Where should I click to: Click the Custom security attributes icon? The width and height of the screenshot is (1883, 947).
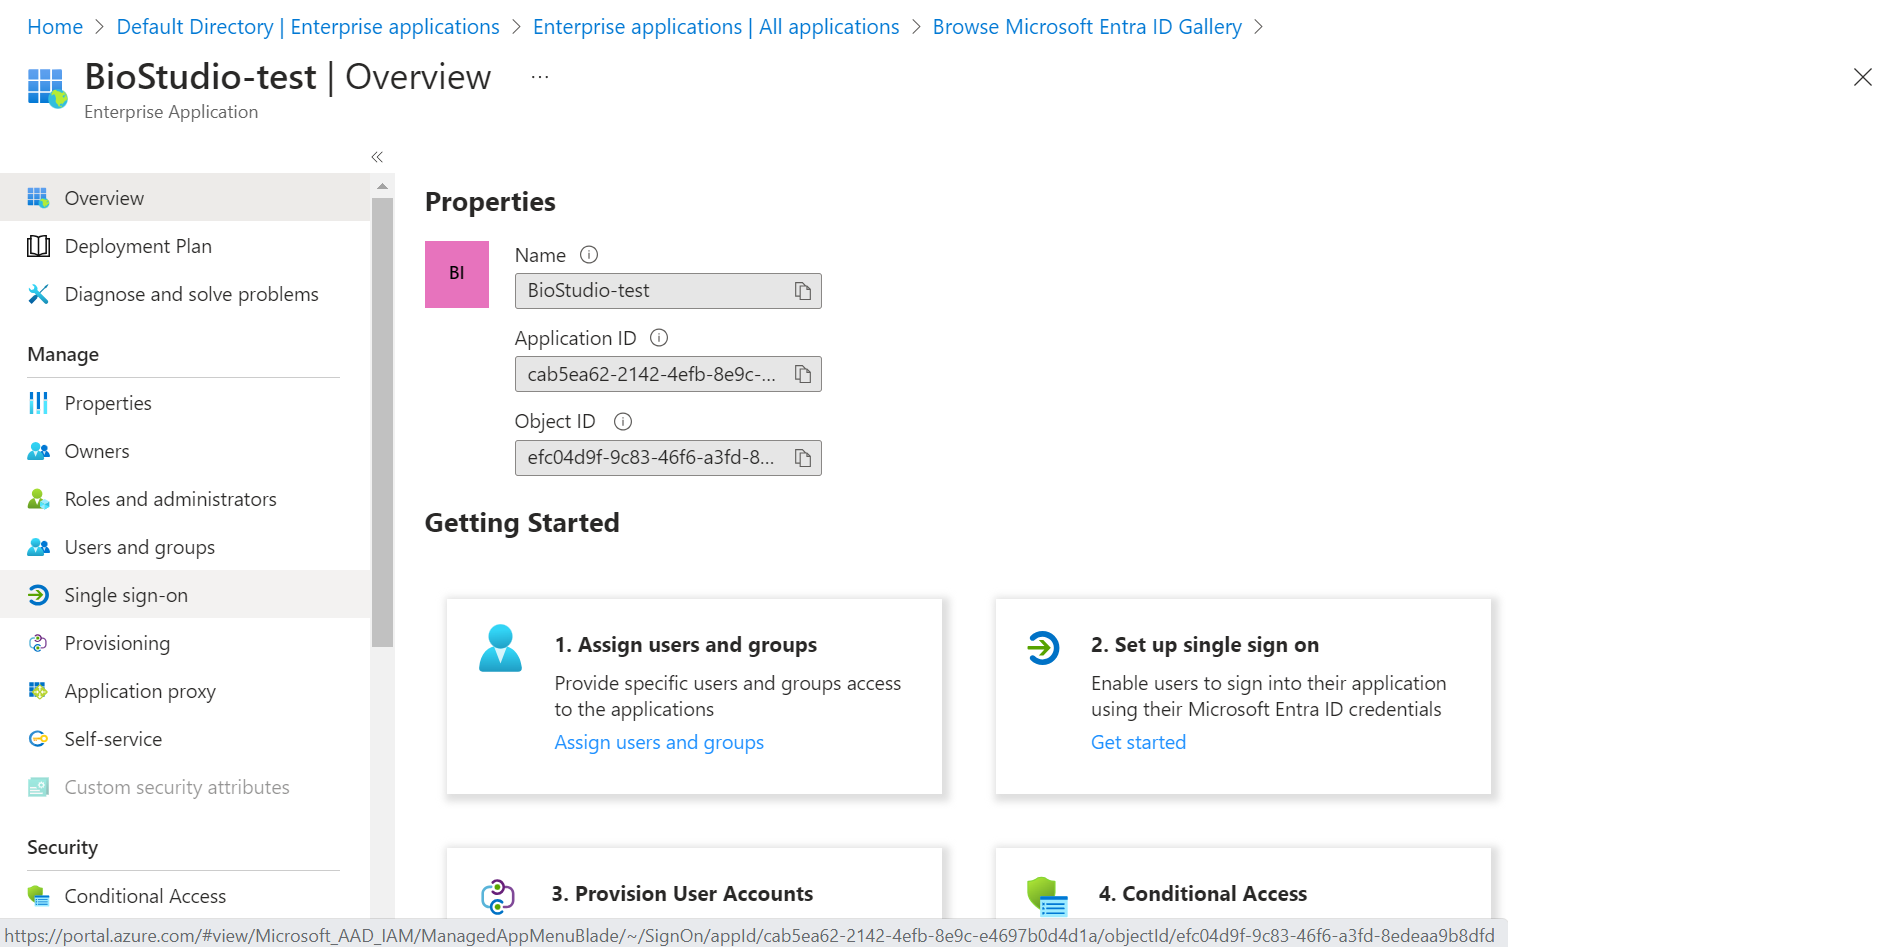(x=38, y=787)
